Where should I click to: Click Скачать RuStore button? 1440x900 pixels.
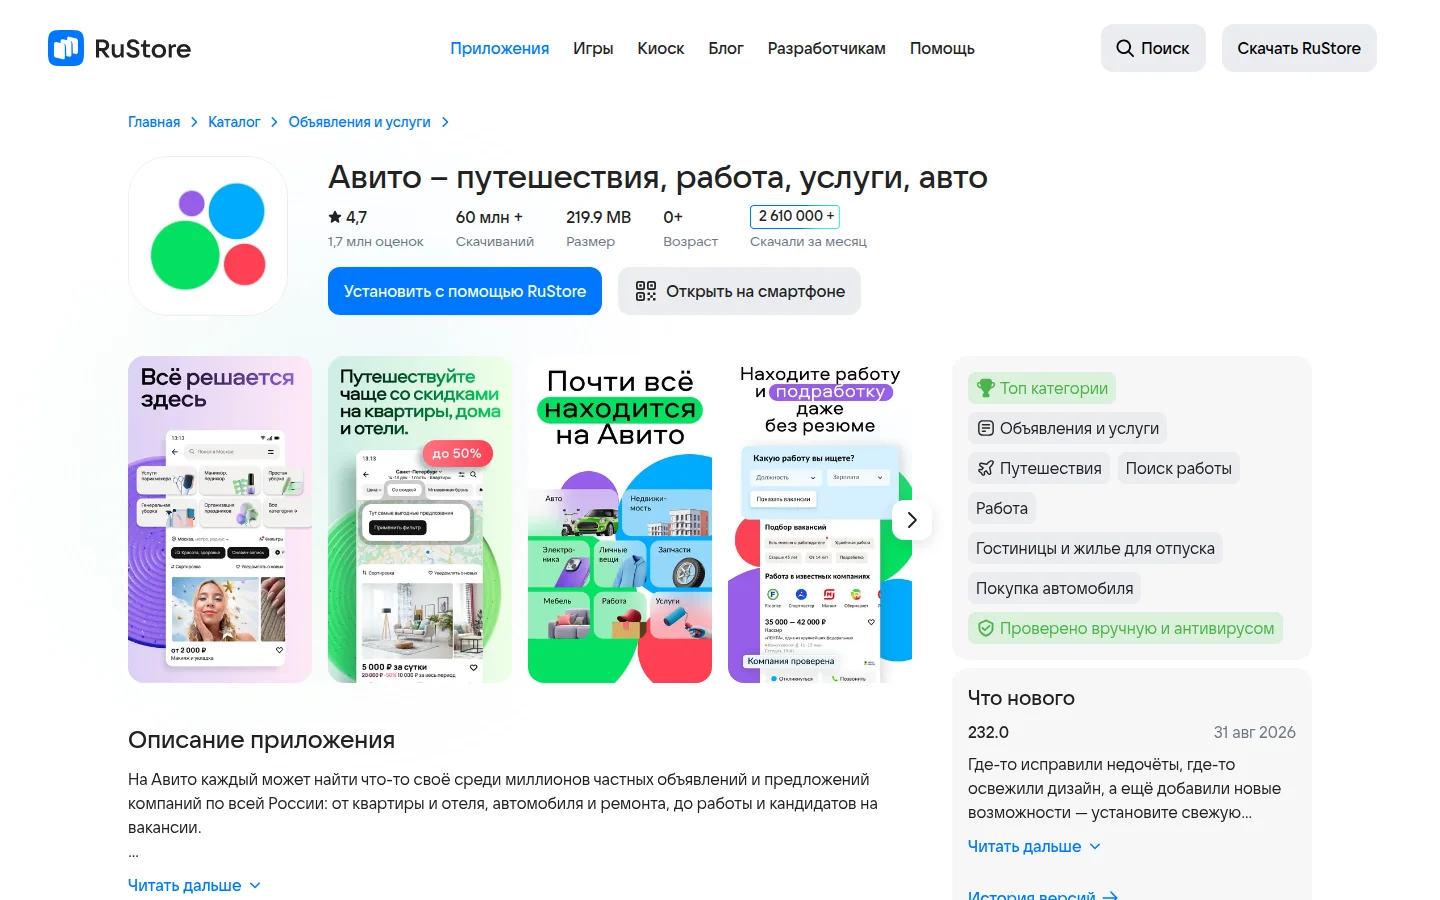(x=1299, y=48)
